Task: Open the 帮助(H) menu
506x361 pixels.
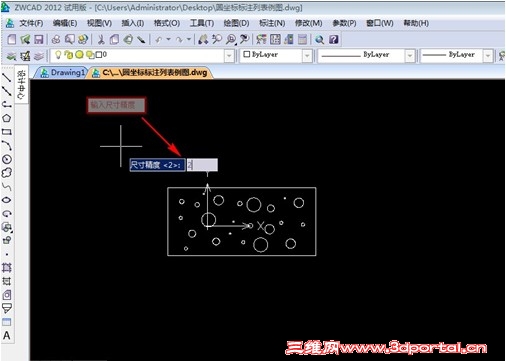Action: [416, 23]
